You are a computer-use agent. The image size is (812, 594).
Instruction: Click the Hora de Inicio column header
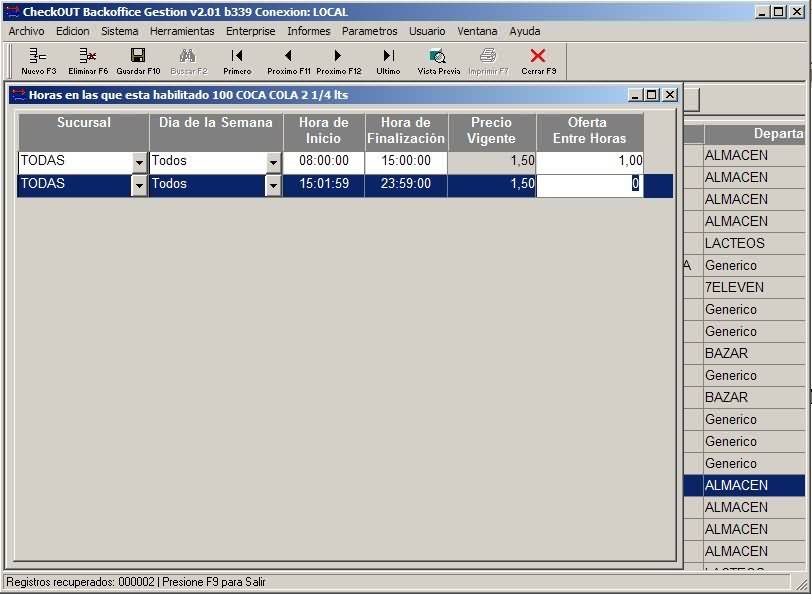click(324, 132)
